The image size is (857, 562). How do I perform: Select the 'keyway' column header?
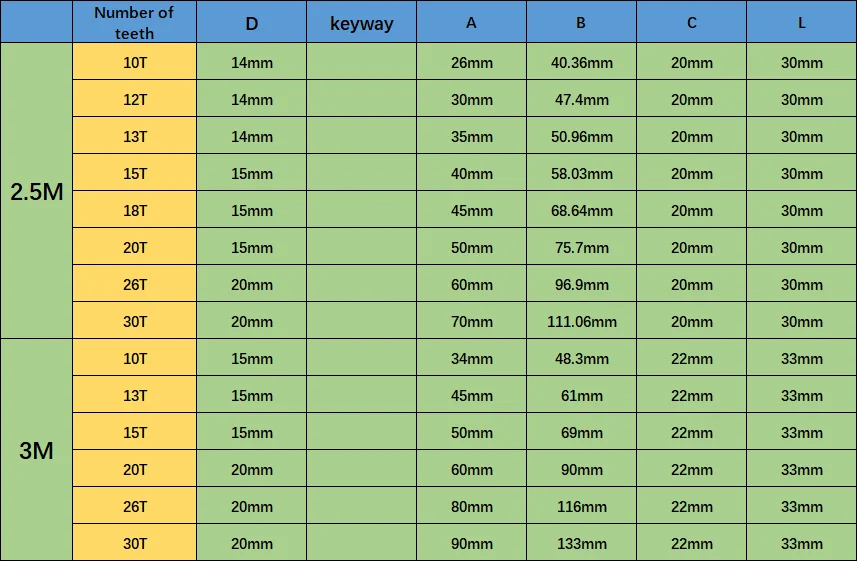pos(361,22)
